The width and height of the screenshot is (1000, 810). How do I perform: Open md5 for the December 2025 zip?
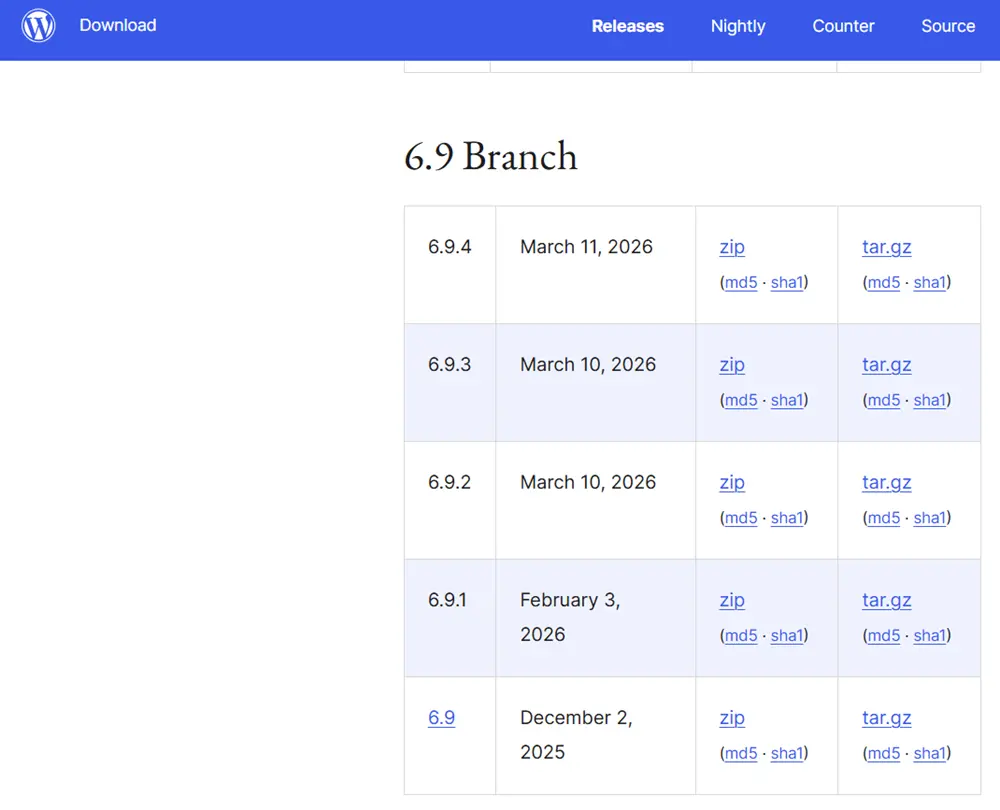click(x=741, y=754)
